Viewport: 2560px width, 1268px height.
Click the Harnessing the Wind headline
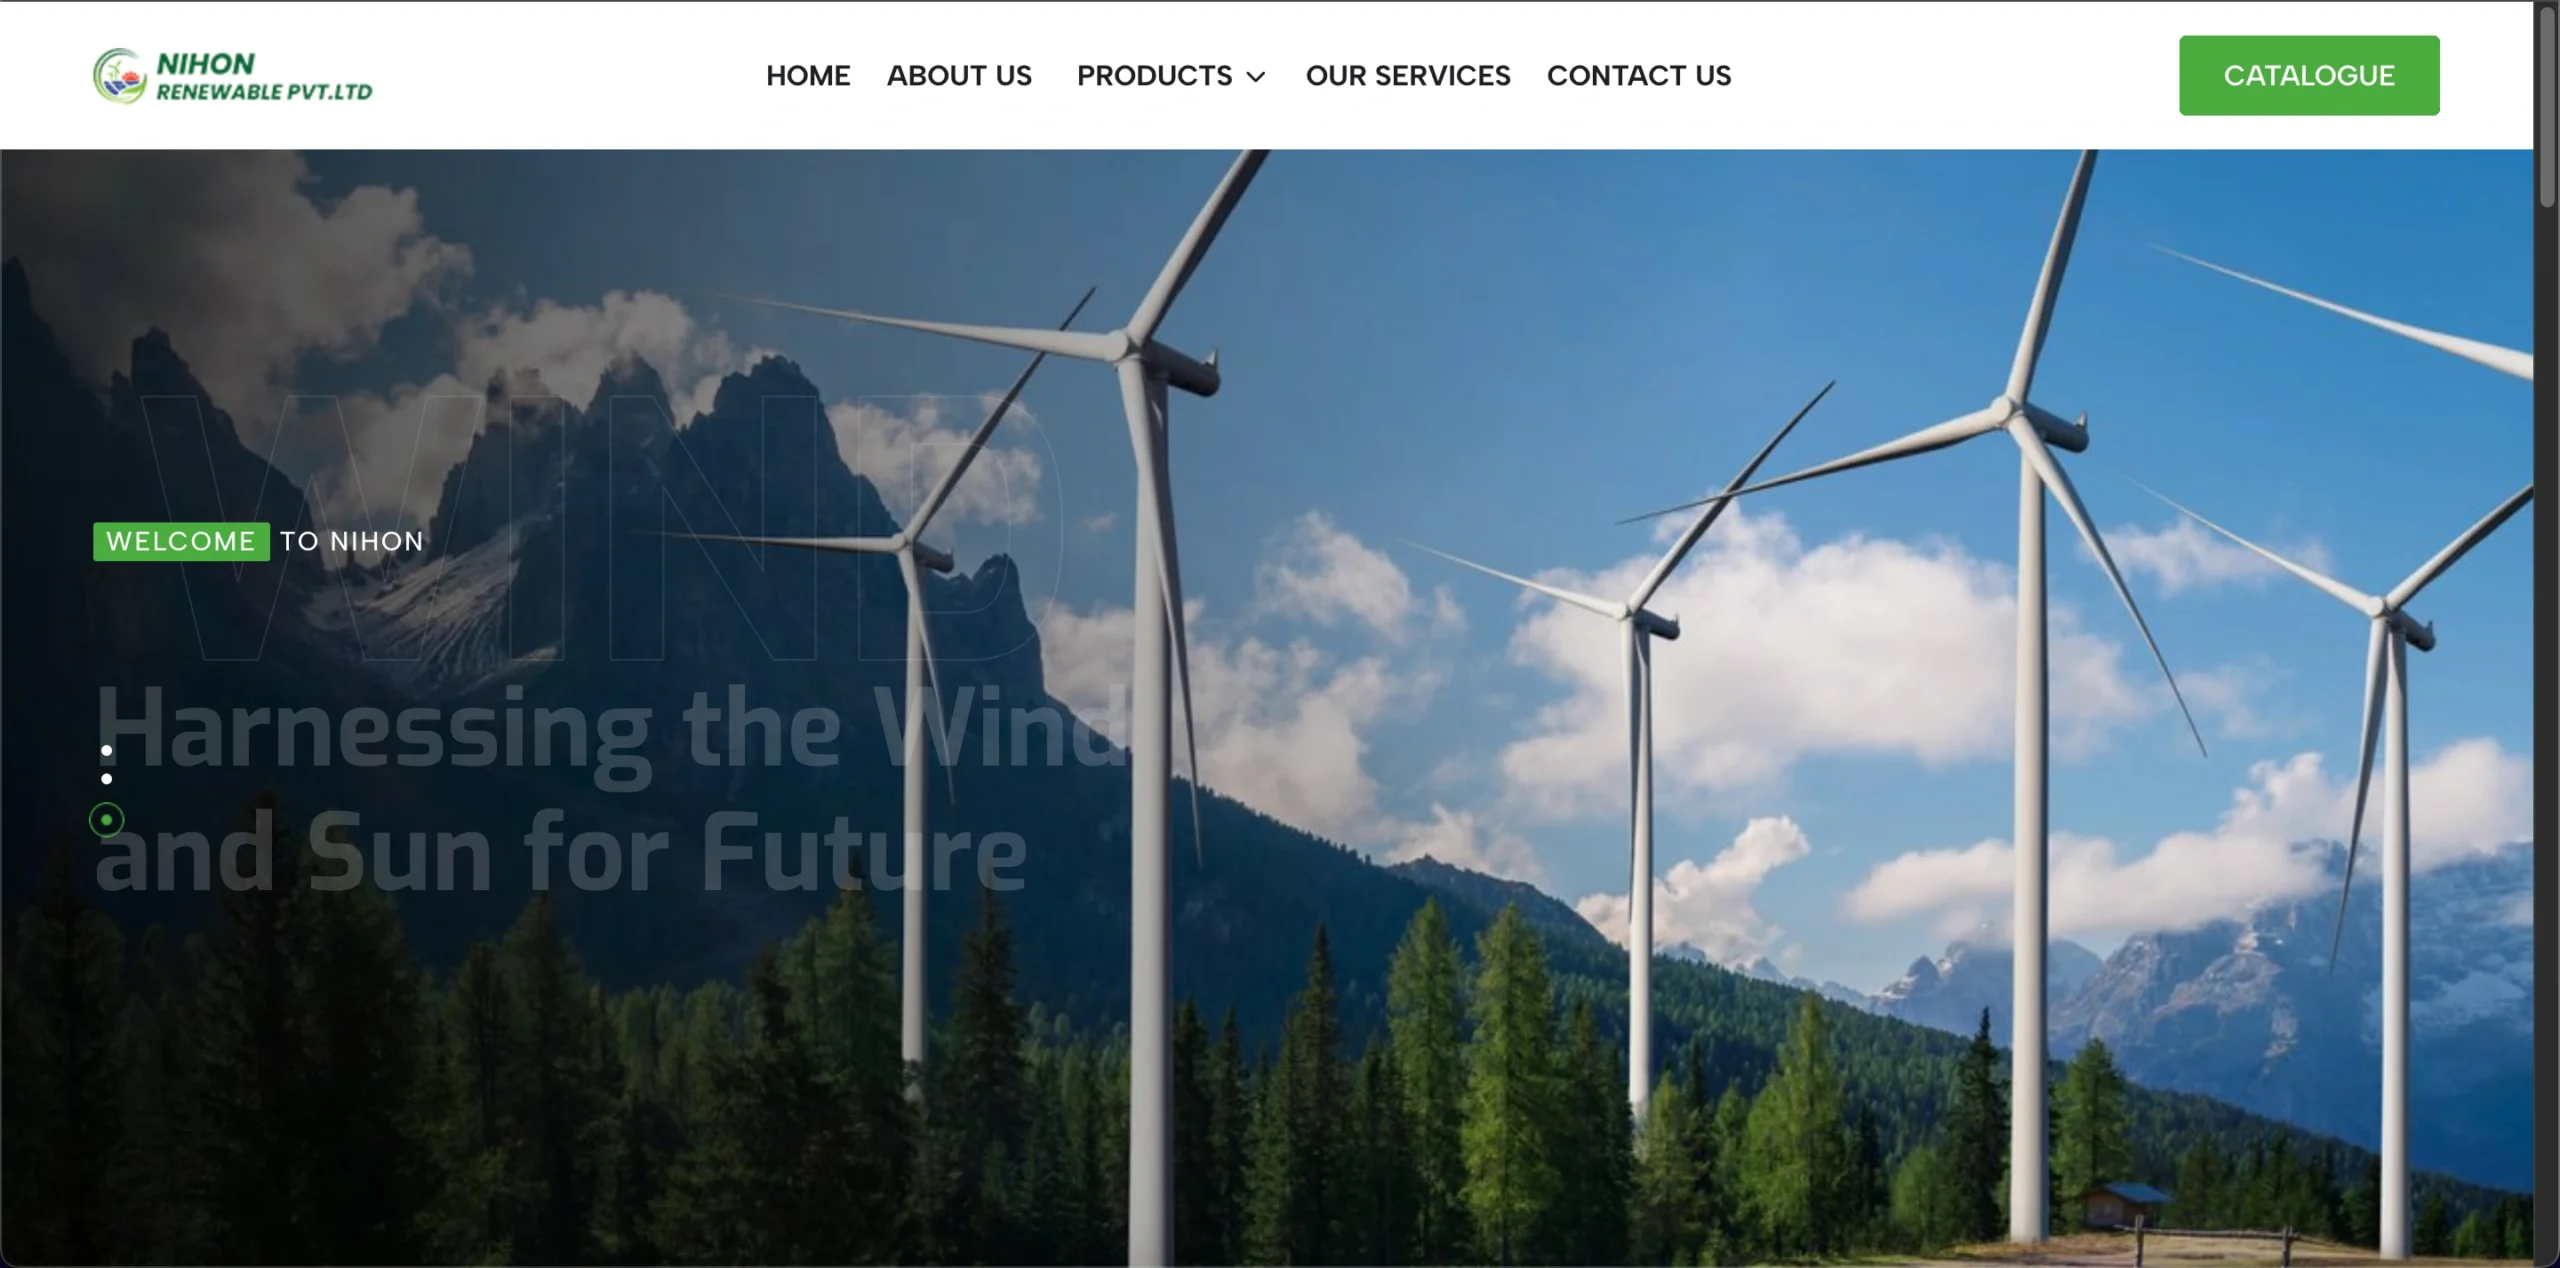pos(612,730)
